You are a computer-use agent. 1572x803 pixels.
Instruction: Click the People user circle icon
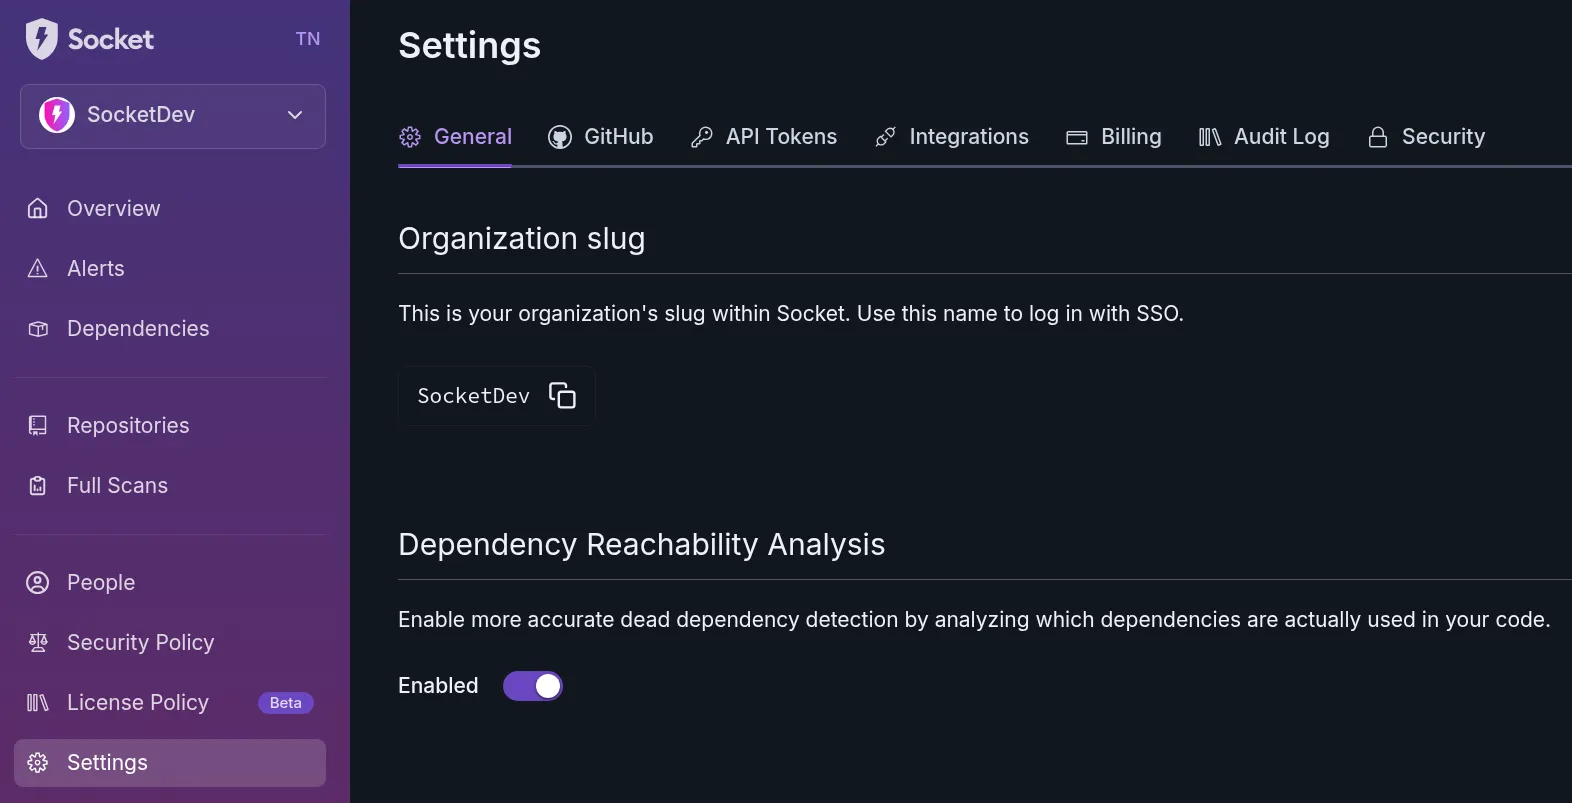[x=38, y=583]
